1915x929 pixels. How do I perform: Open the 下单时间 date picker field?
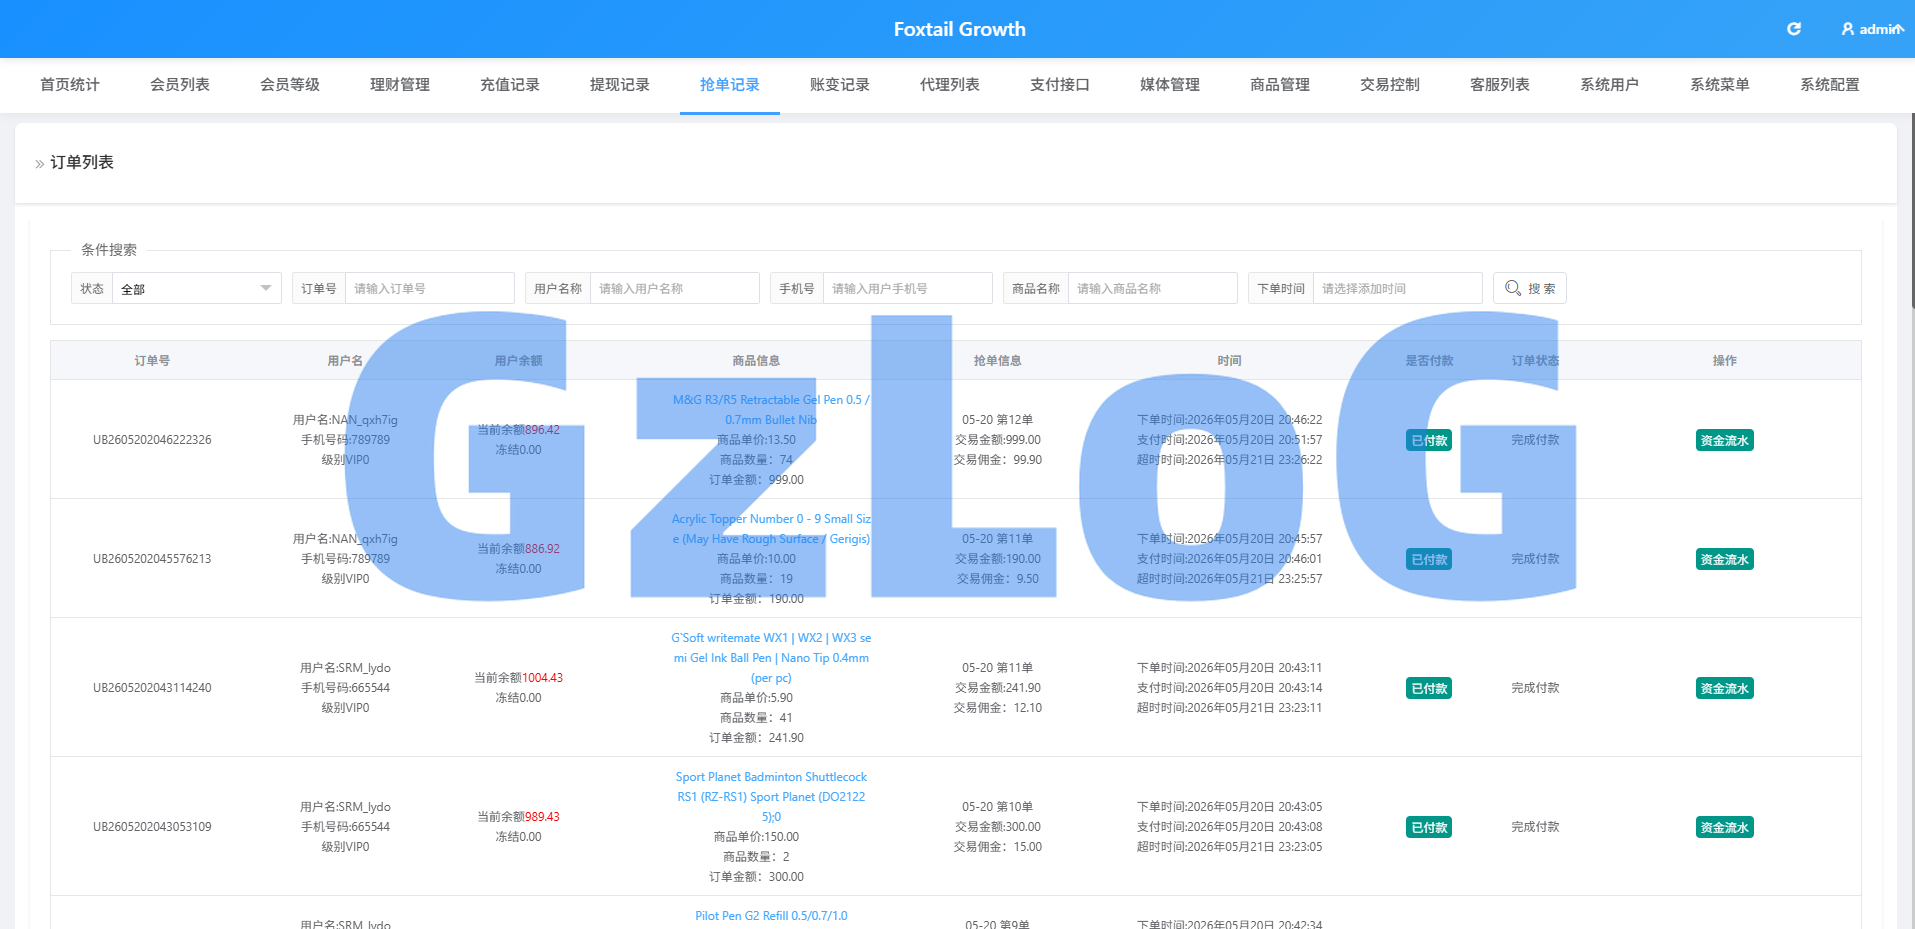pyautogui.click(x=1397, y=288)
